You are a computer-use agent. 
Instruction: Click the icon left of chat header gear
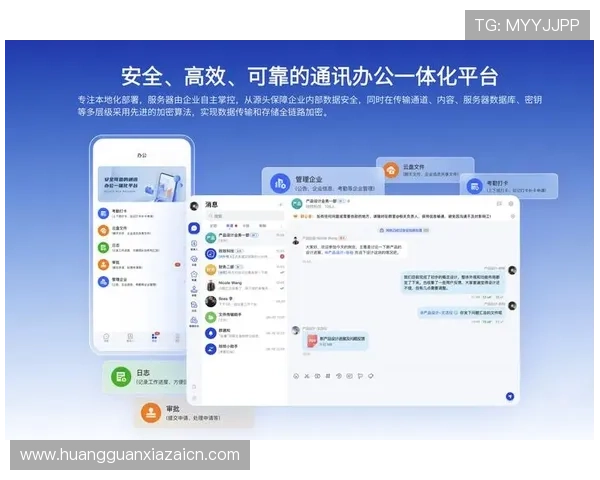tap(499, 204)
